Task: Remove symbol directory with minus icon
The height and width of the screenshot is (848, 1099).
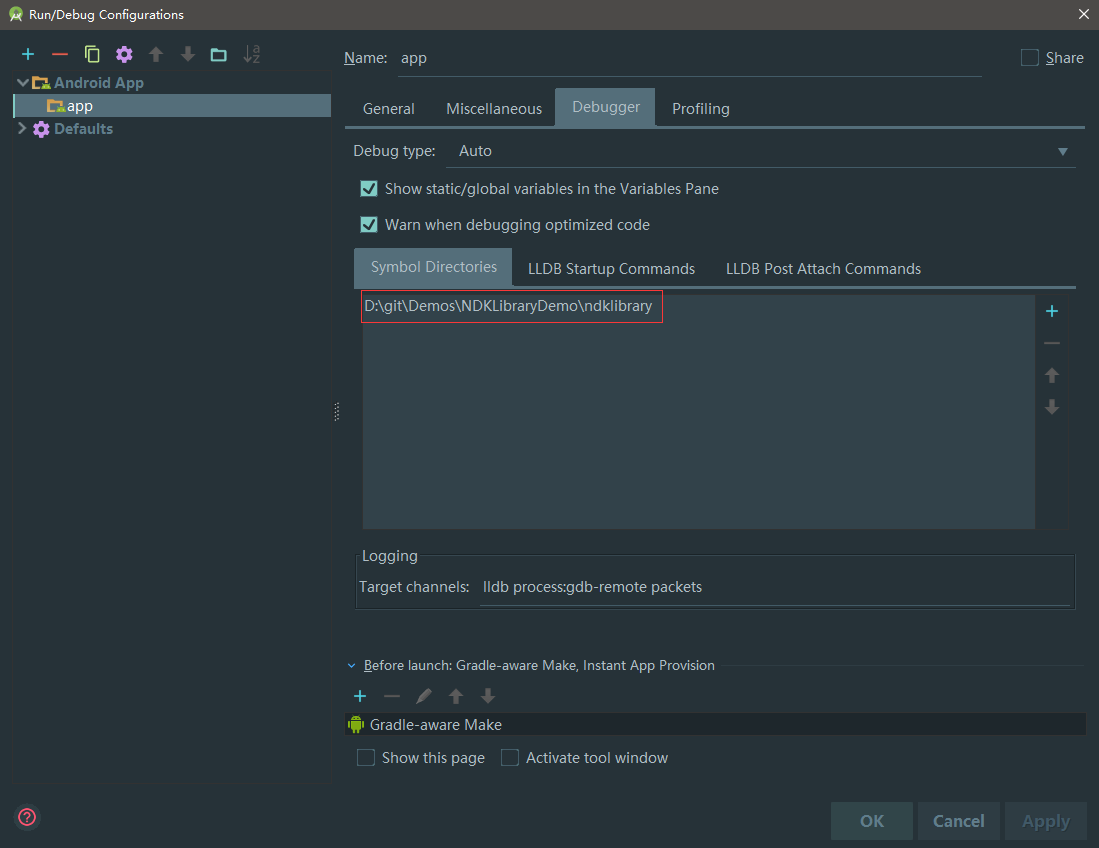Action: click(x=1051, y=343)
